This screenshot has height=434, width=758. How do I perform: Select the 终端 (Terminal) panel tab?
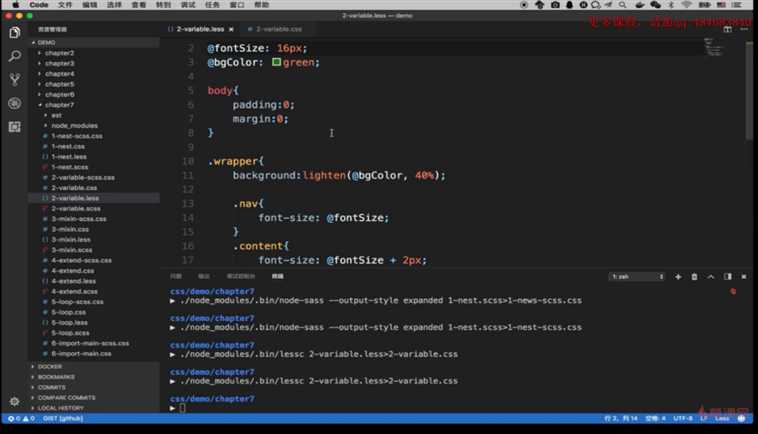[x=277, y=276]
